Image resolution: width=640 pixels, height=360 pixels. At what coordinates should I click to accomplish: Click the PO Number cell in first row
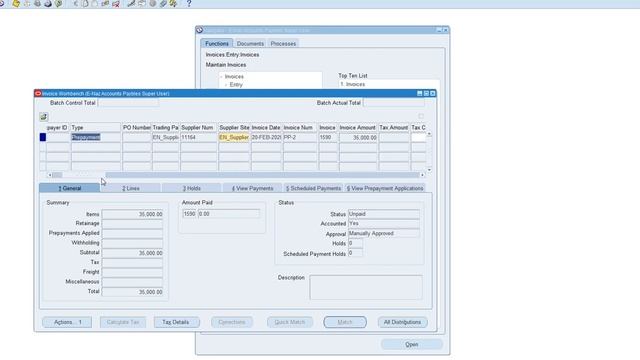tap(136, 137)
